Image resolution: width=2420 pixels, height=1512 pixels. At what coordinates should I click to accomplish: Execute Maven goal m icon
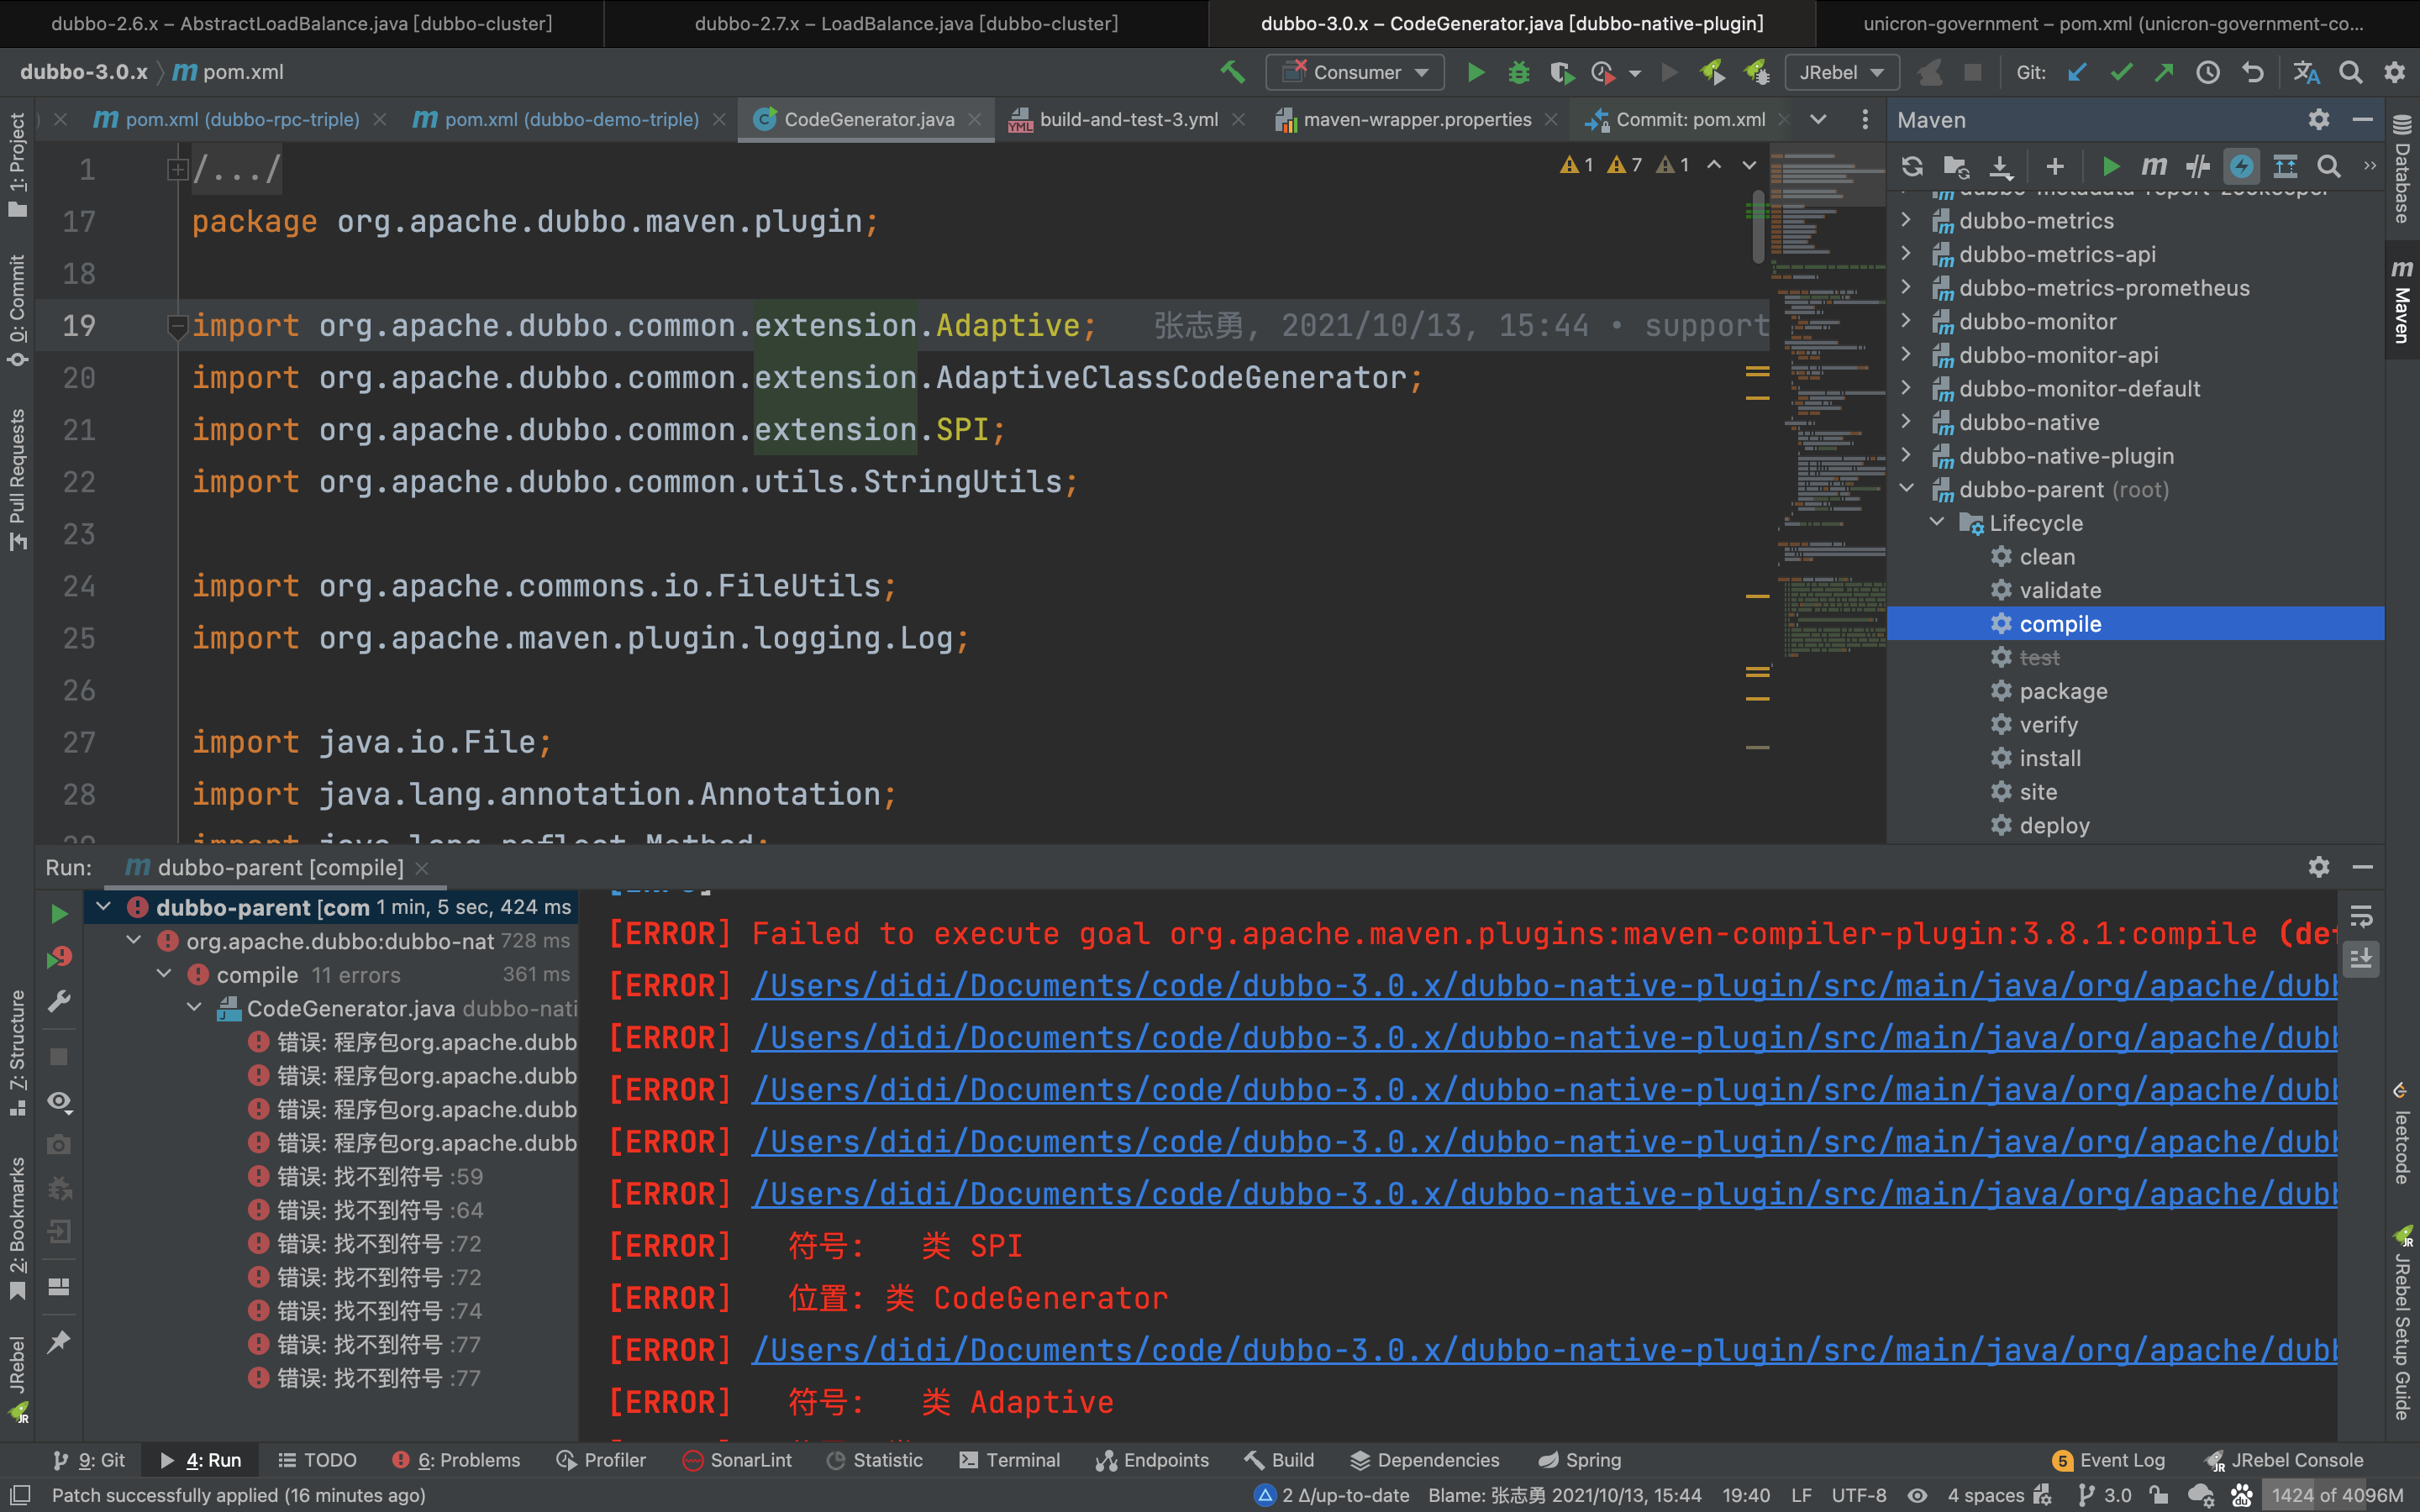2154,166
